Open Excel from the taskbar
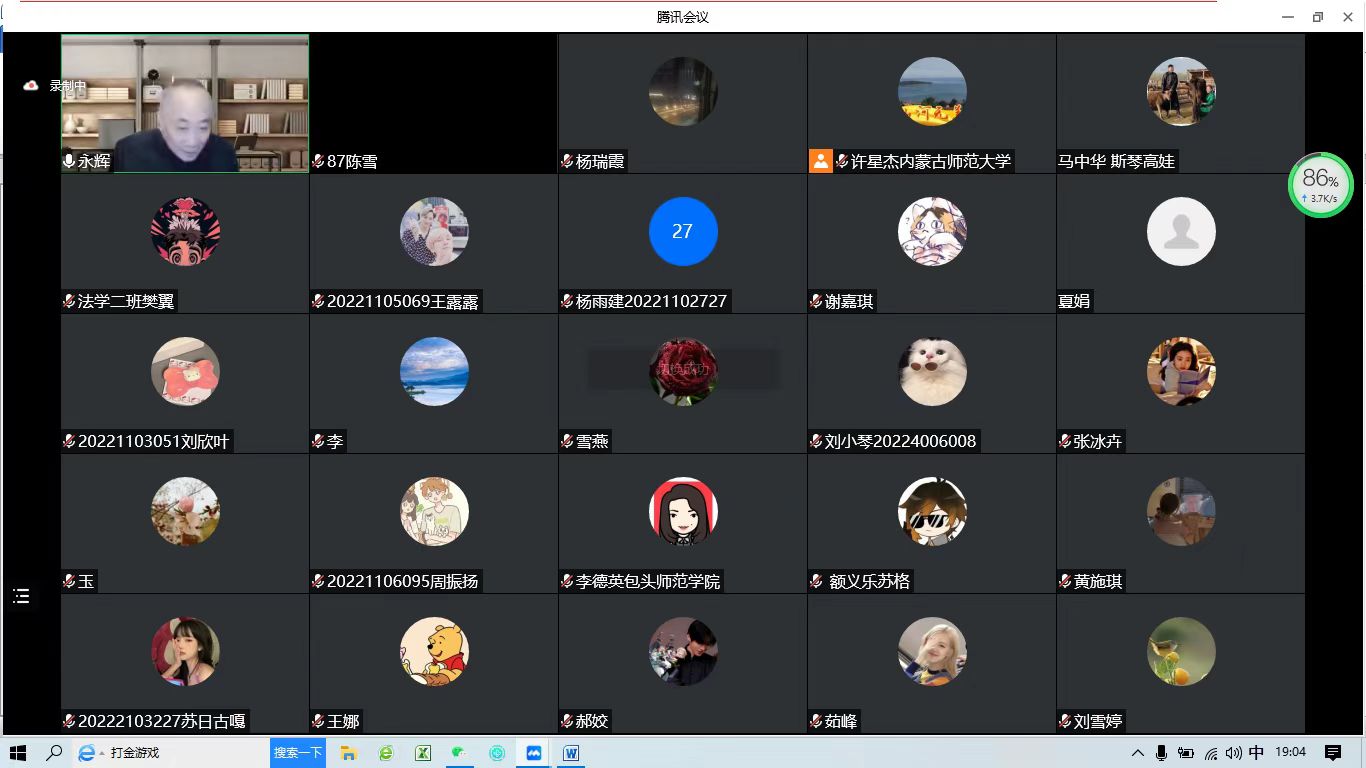Viewport: 1366px width, 768px height. pos(423,753)
